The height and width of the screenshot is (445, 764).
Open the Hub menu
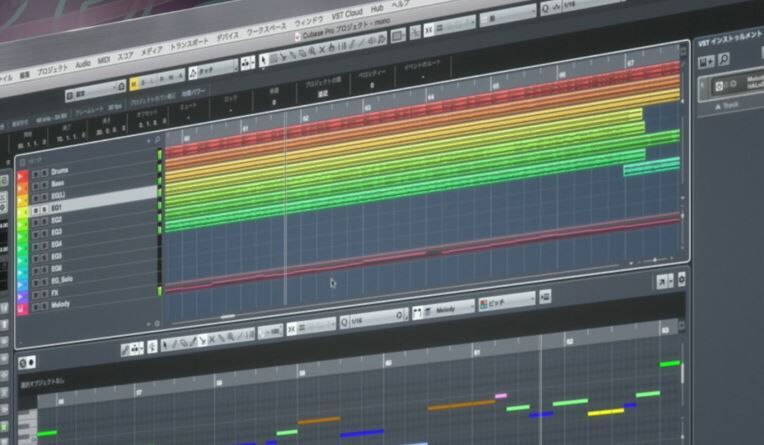pos(377,9)
